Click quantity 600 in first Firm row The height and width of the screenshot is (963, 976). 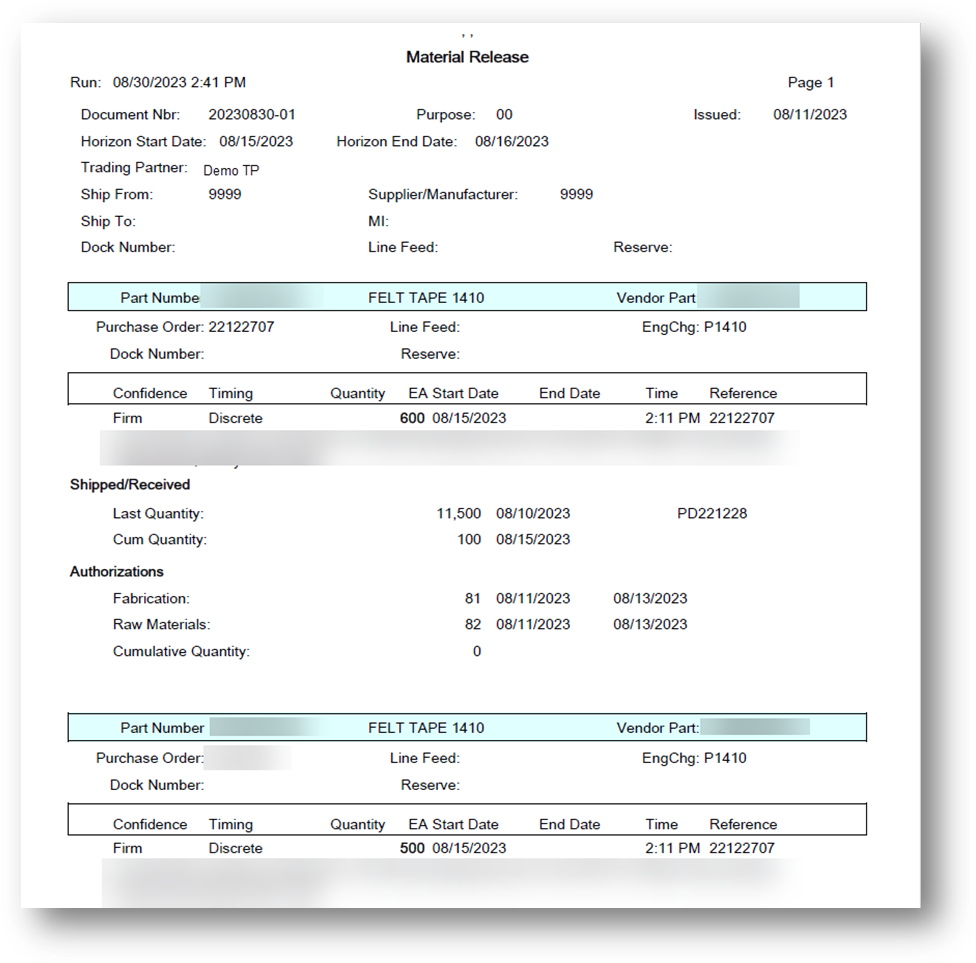pos(412,418)
